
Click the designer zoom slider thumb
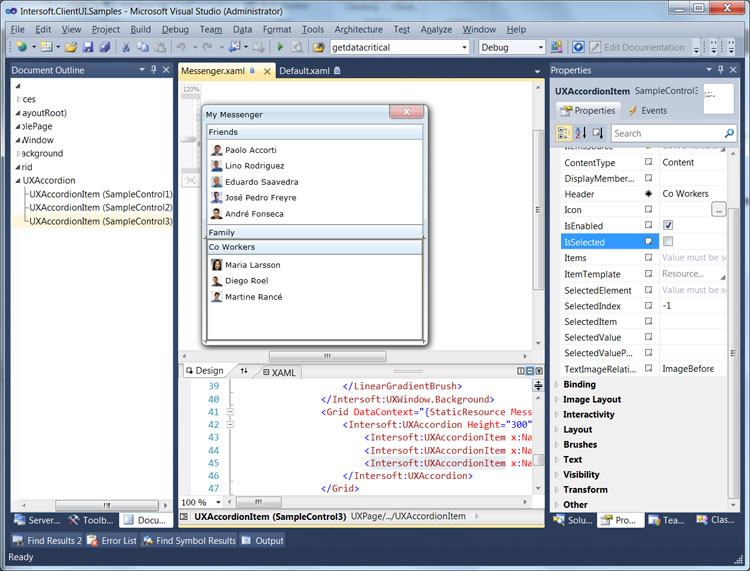(190, 139)
